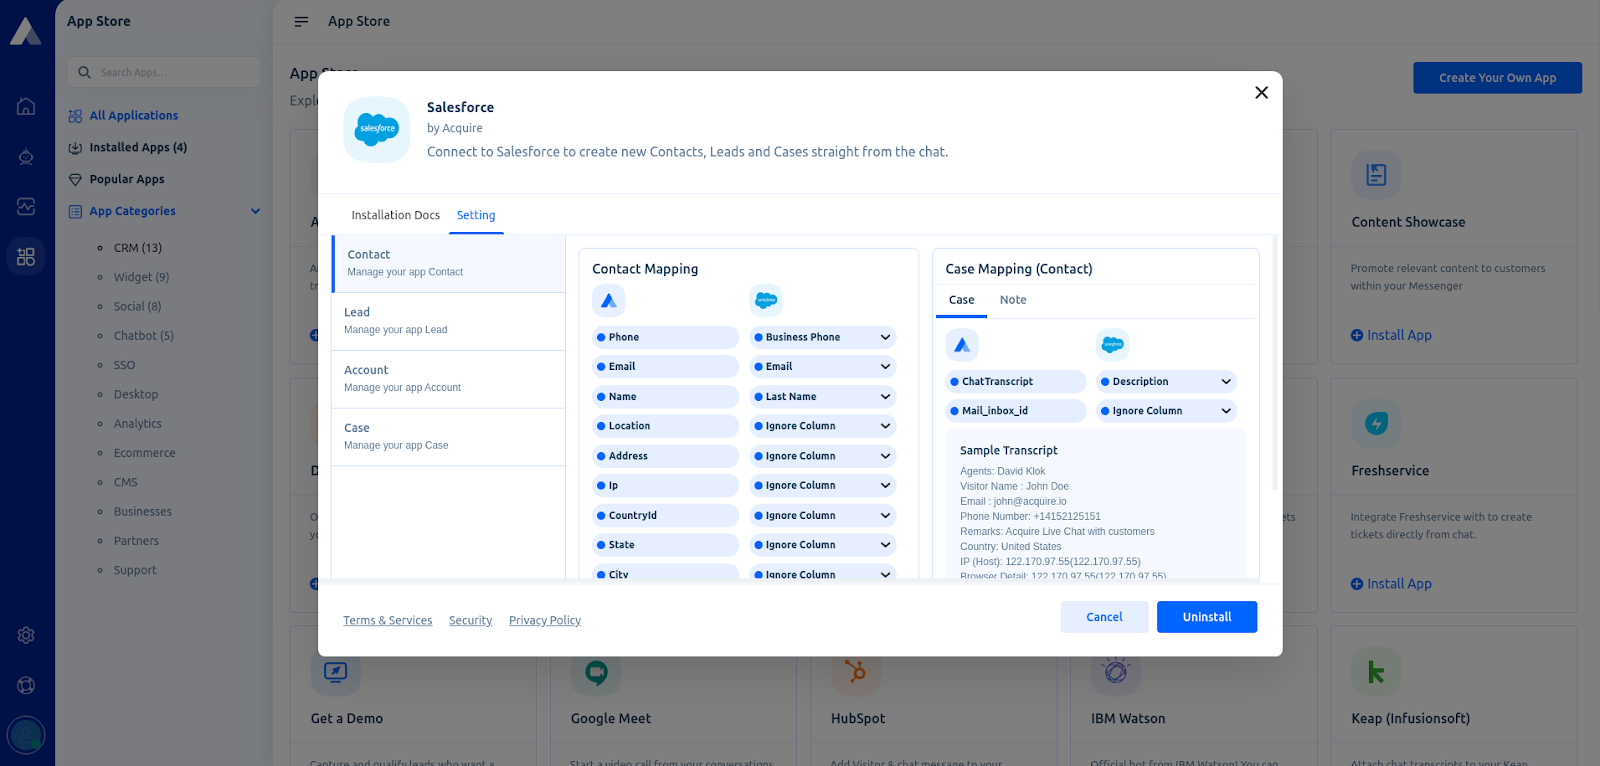Select the Contact settings section
The image size is (1600, 766).
(x=449, y=263)
